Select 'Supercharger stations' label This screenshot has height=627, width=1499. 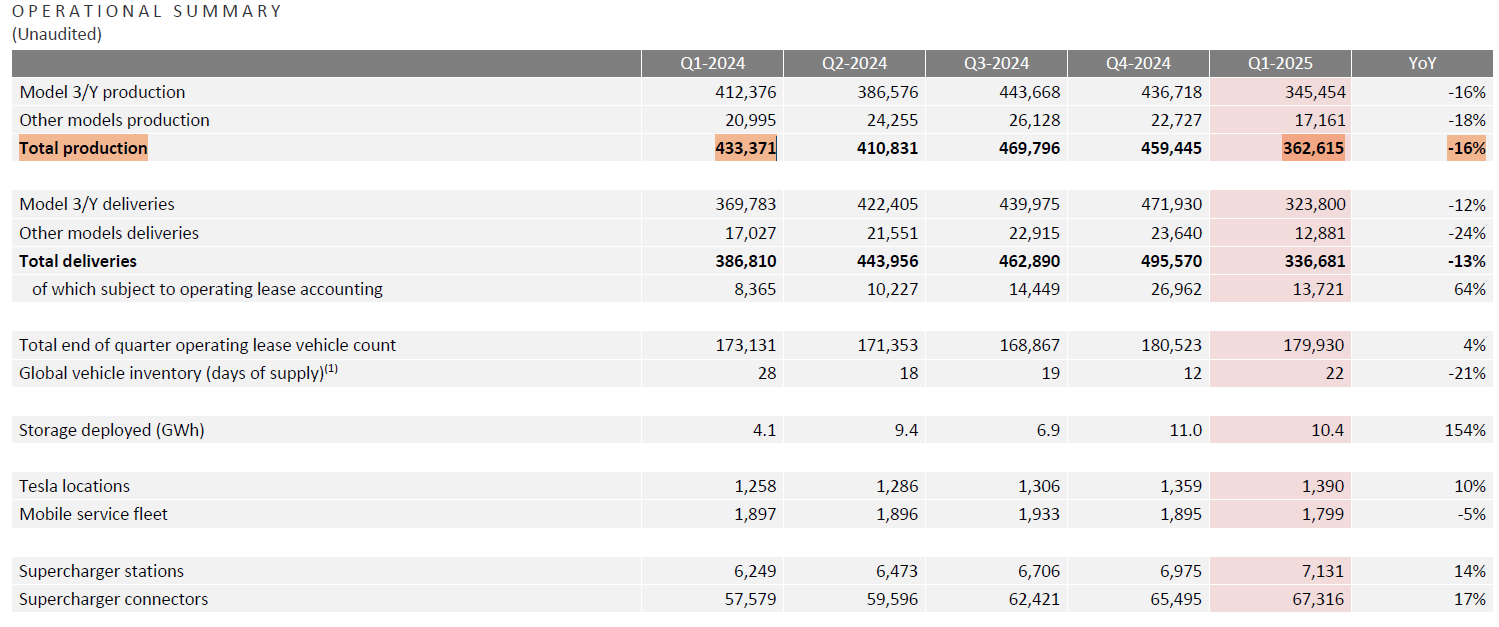pos(101,571)
